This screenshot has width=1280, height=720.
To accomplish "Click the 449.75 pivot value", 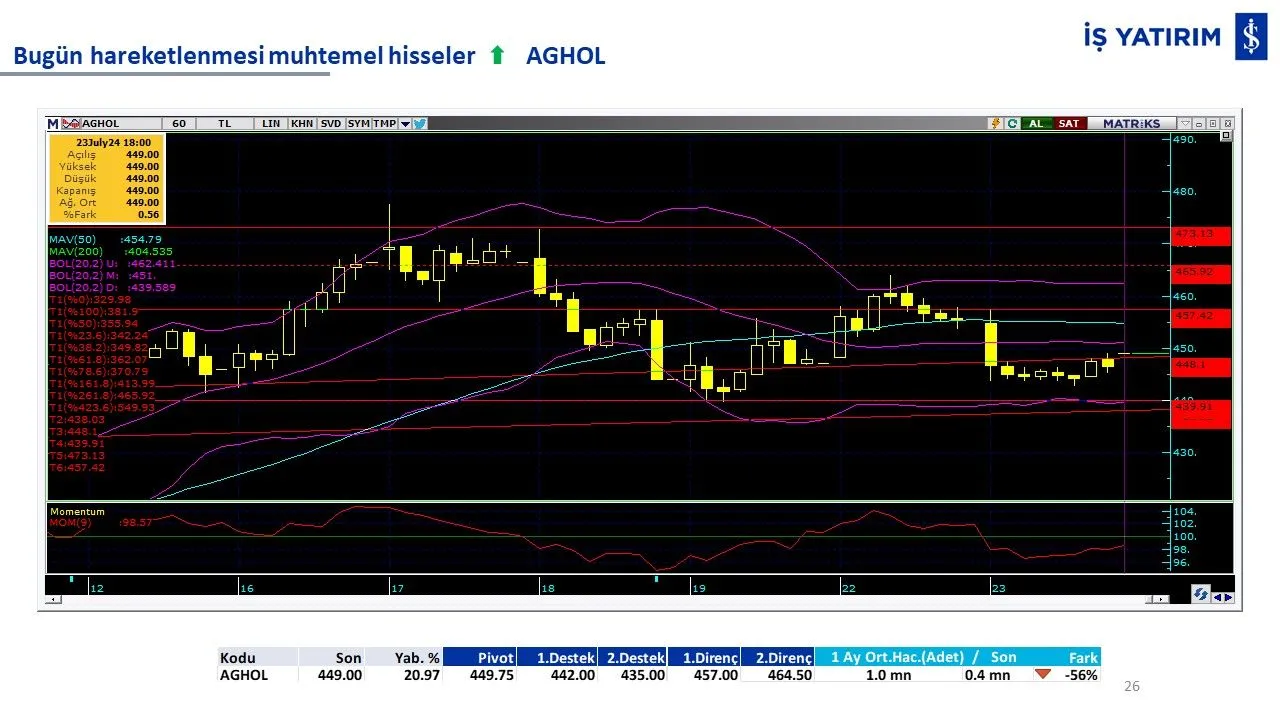I will (x=492, y=675).
